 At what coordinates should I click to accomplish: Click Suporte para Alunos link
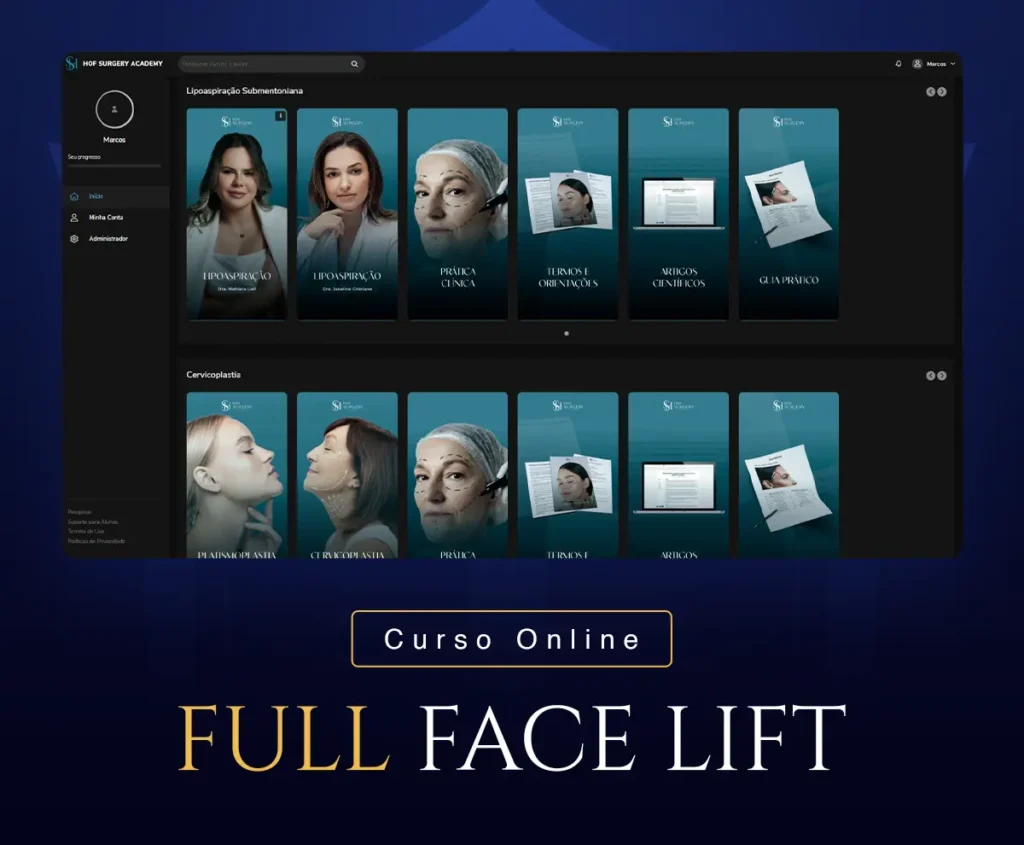93,522
